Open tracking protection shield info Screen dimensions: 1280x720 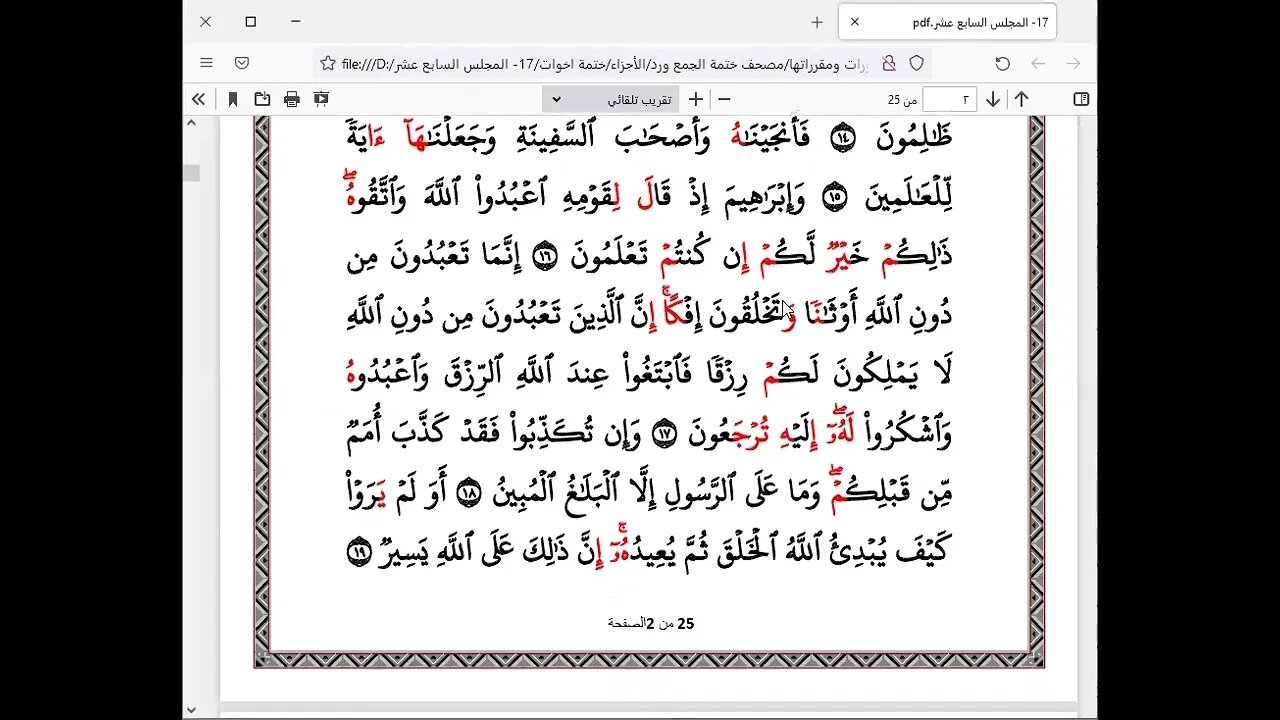coord(916,63)
